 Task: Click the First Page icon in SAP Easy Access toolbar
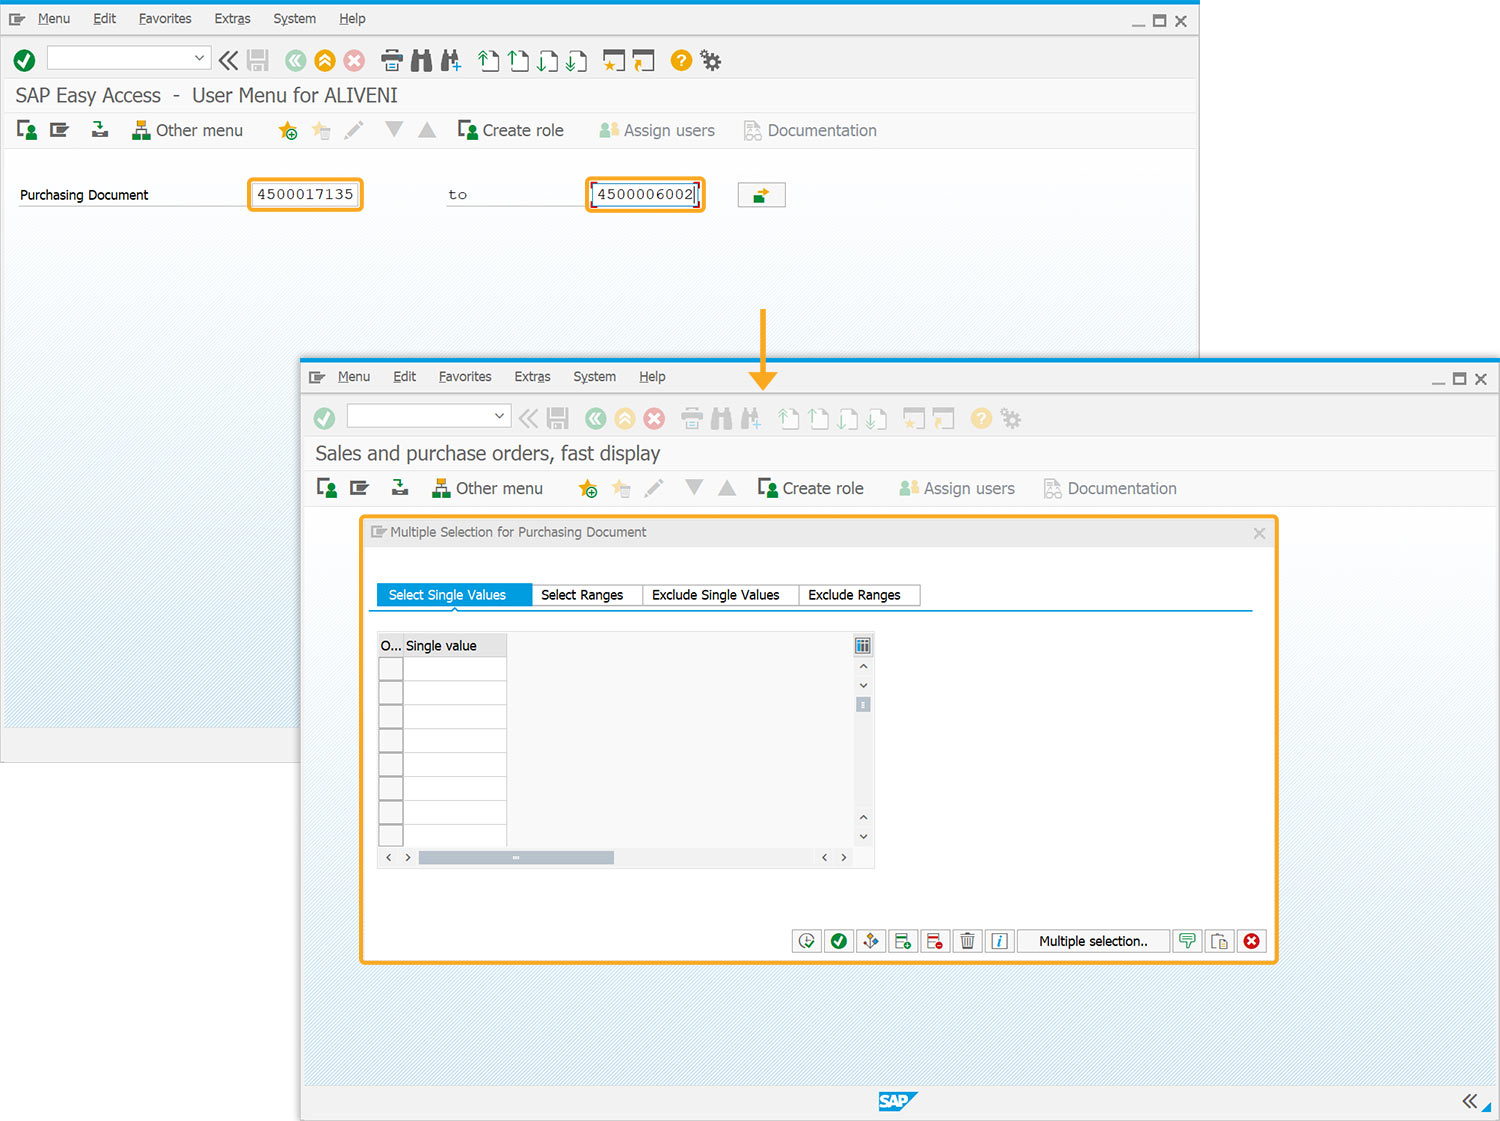pyautogui.click(x=488, y=61)
